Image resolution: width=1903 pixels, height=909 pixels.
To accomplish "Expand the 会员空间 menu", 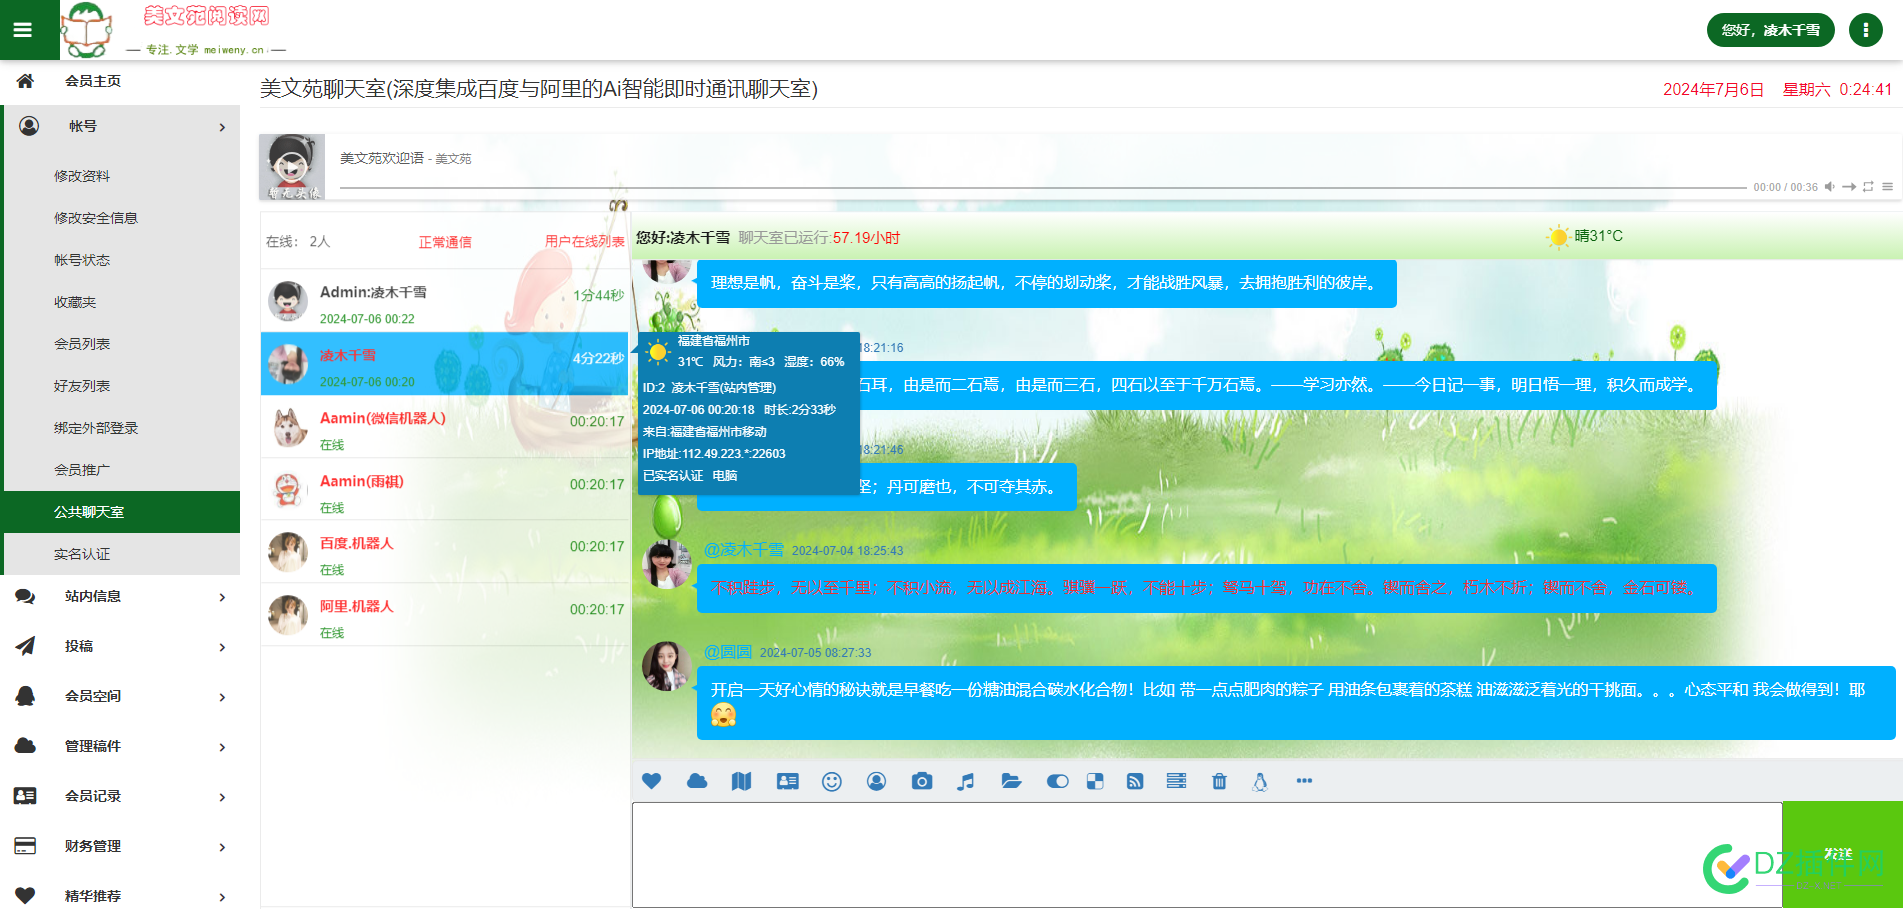I will tap(120, 696).
